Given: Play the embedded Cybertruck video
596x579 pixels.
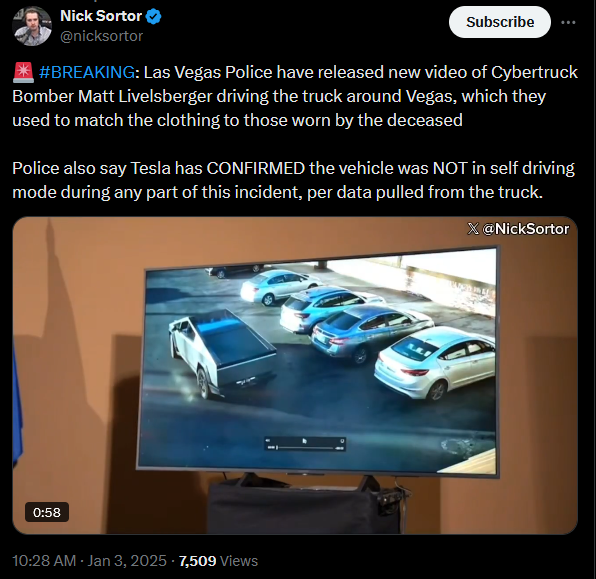Looking at the screenshot, I should pos(295,375).
